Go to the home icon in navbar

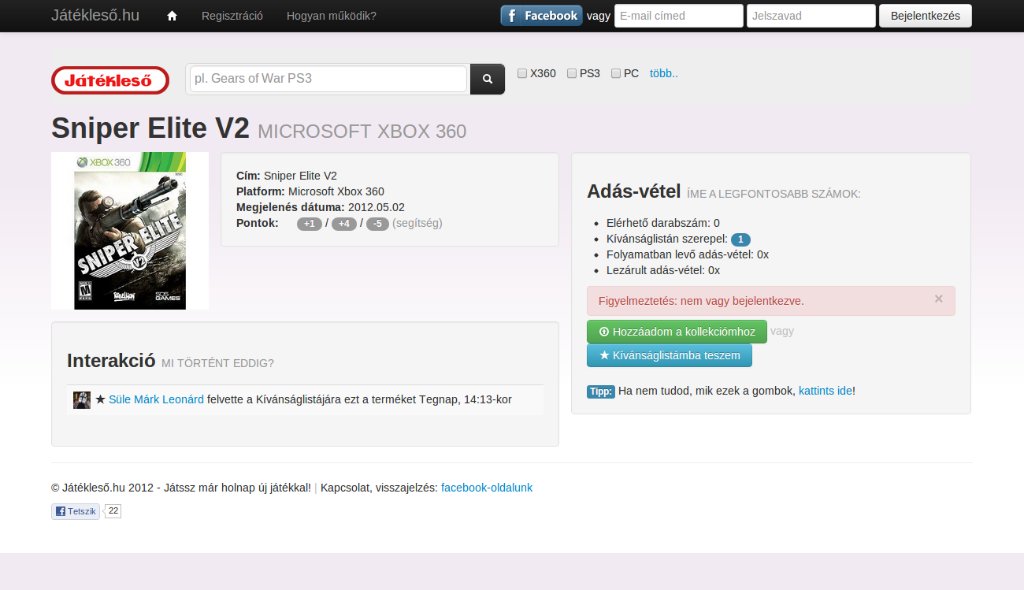pos(172,16)
